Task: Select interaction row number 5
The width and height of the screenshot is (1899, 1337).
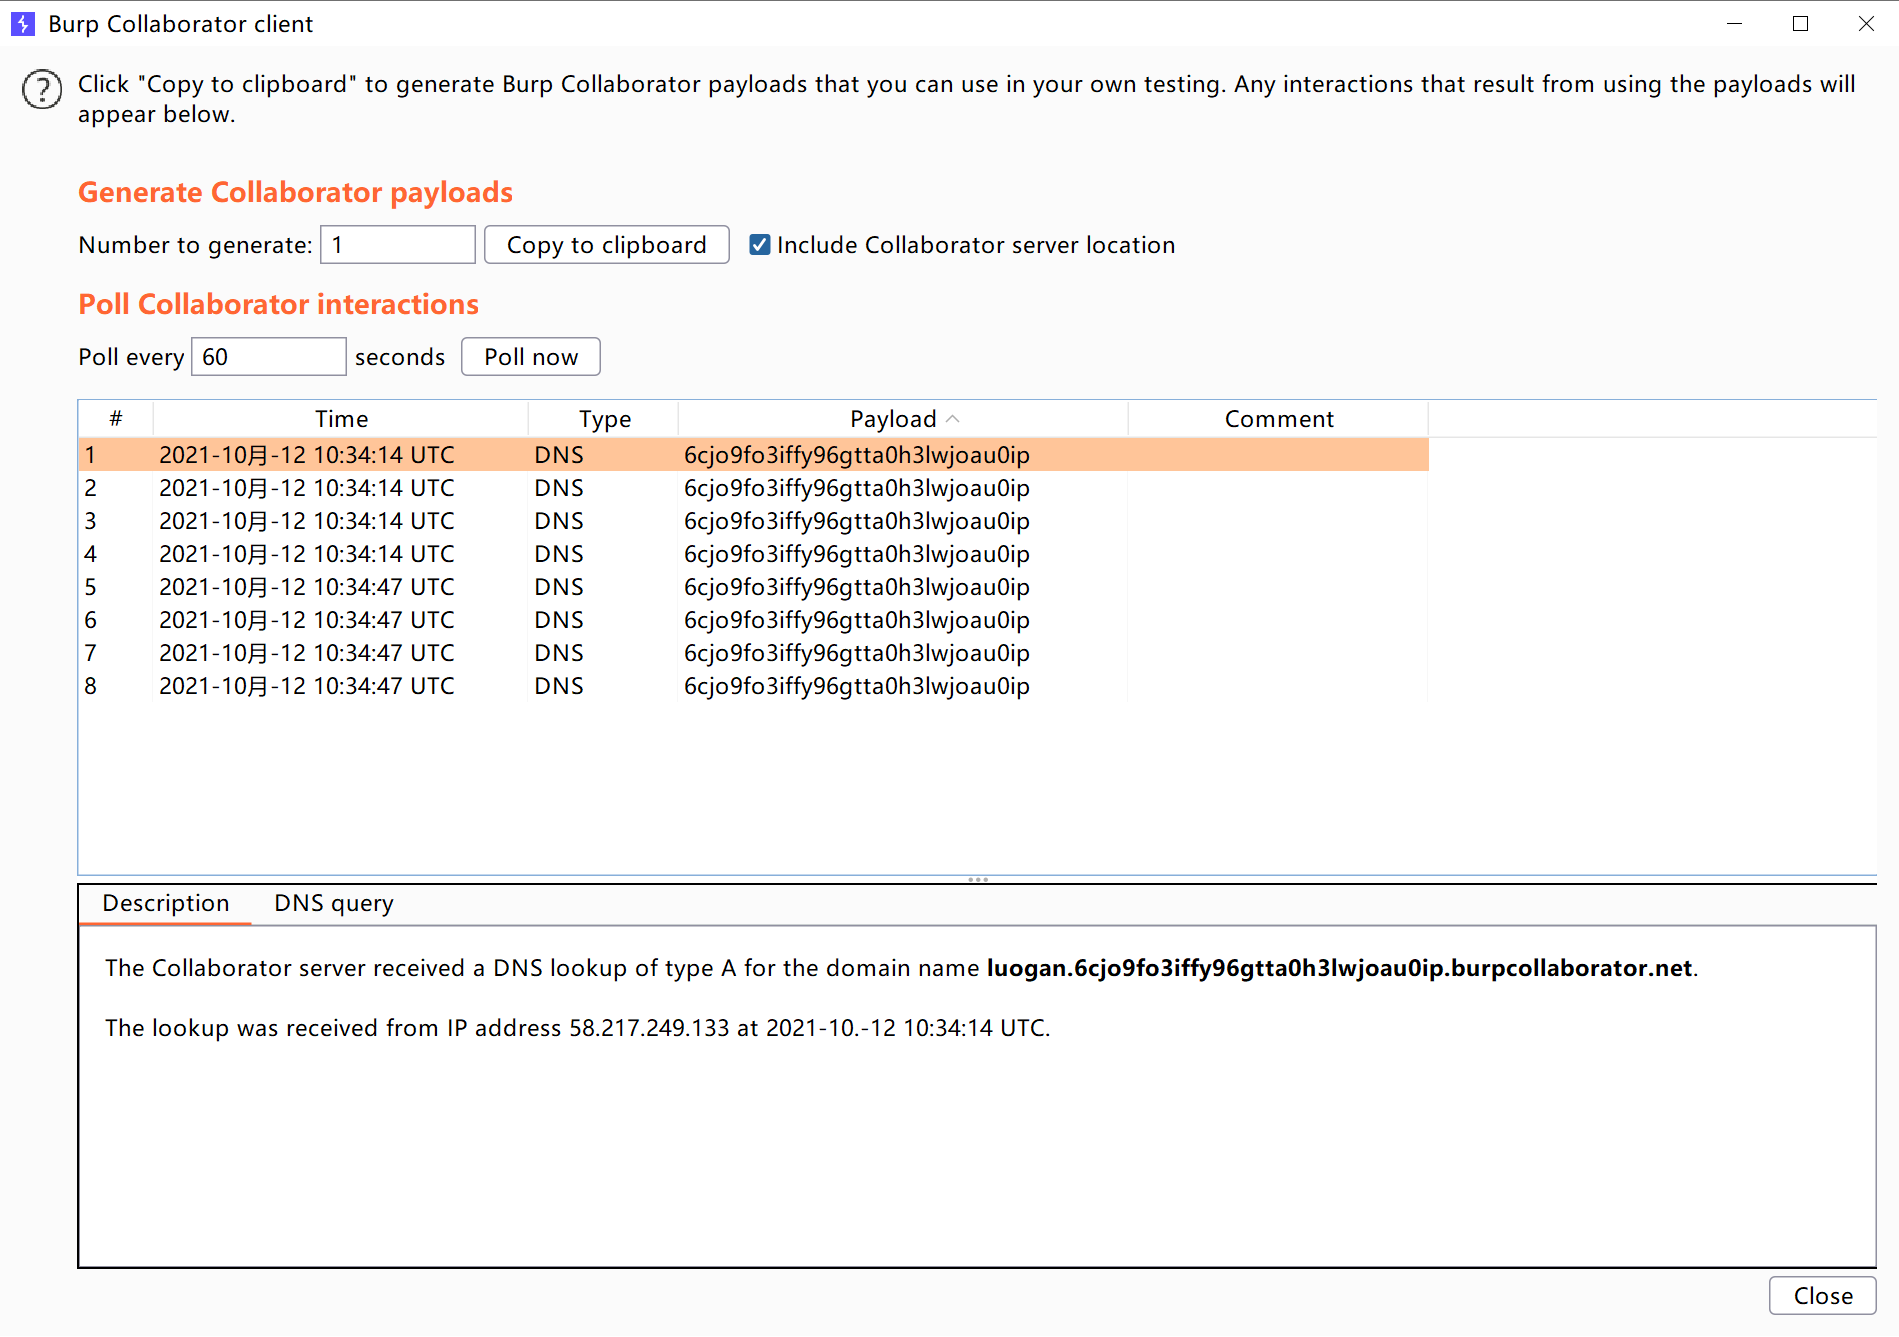Action: point(754,587)
